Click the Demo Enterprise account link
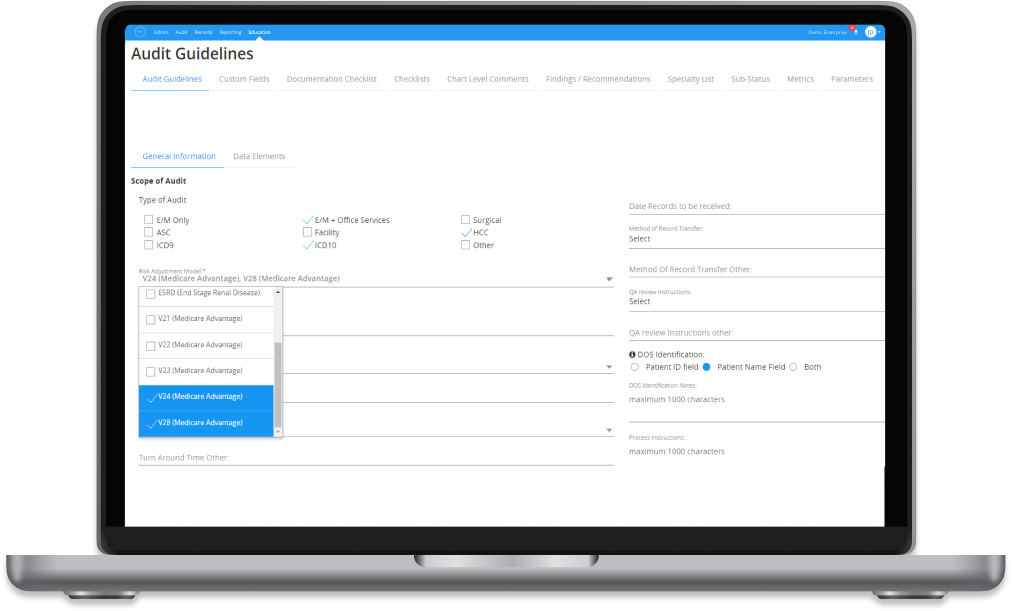 (x=827, y=31)
